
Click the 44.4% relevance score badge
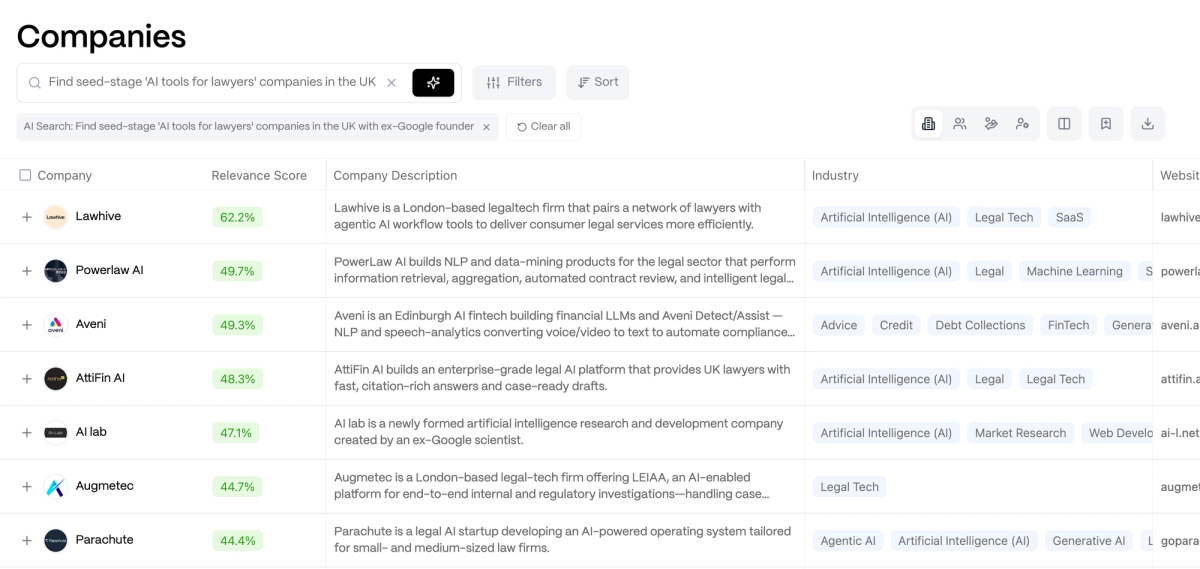tap(237, 541)
